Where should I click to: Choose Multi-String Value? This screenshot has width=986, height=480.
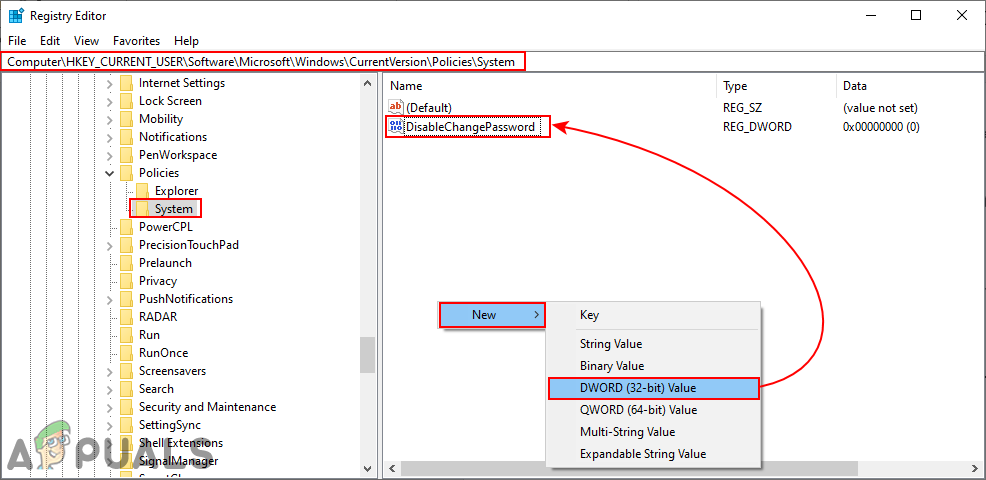tap(653, 432)
